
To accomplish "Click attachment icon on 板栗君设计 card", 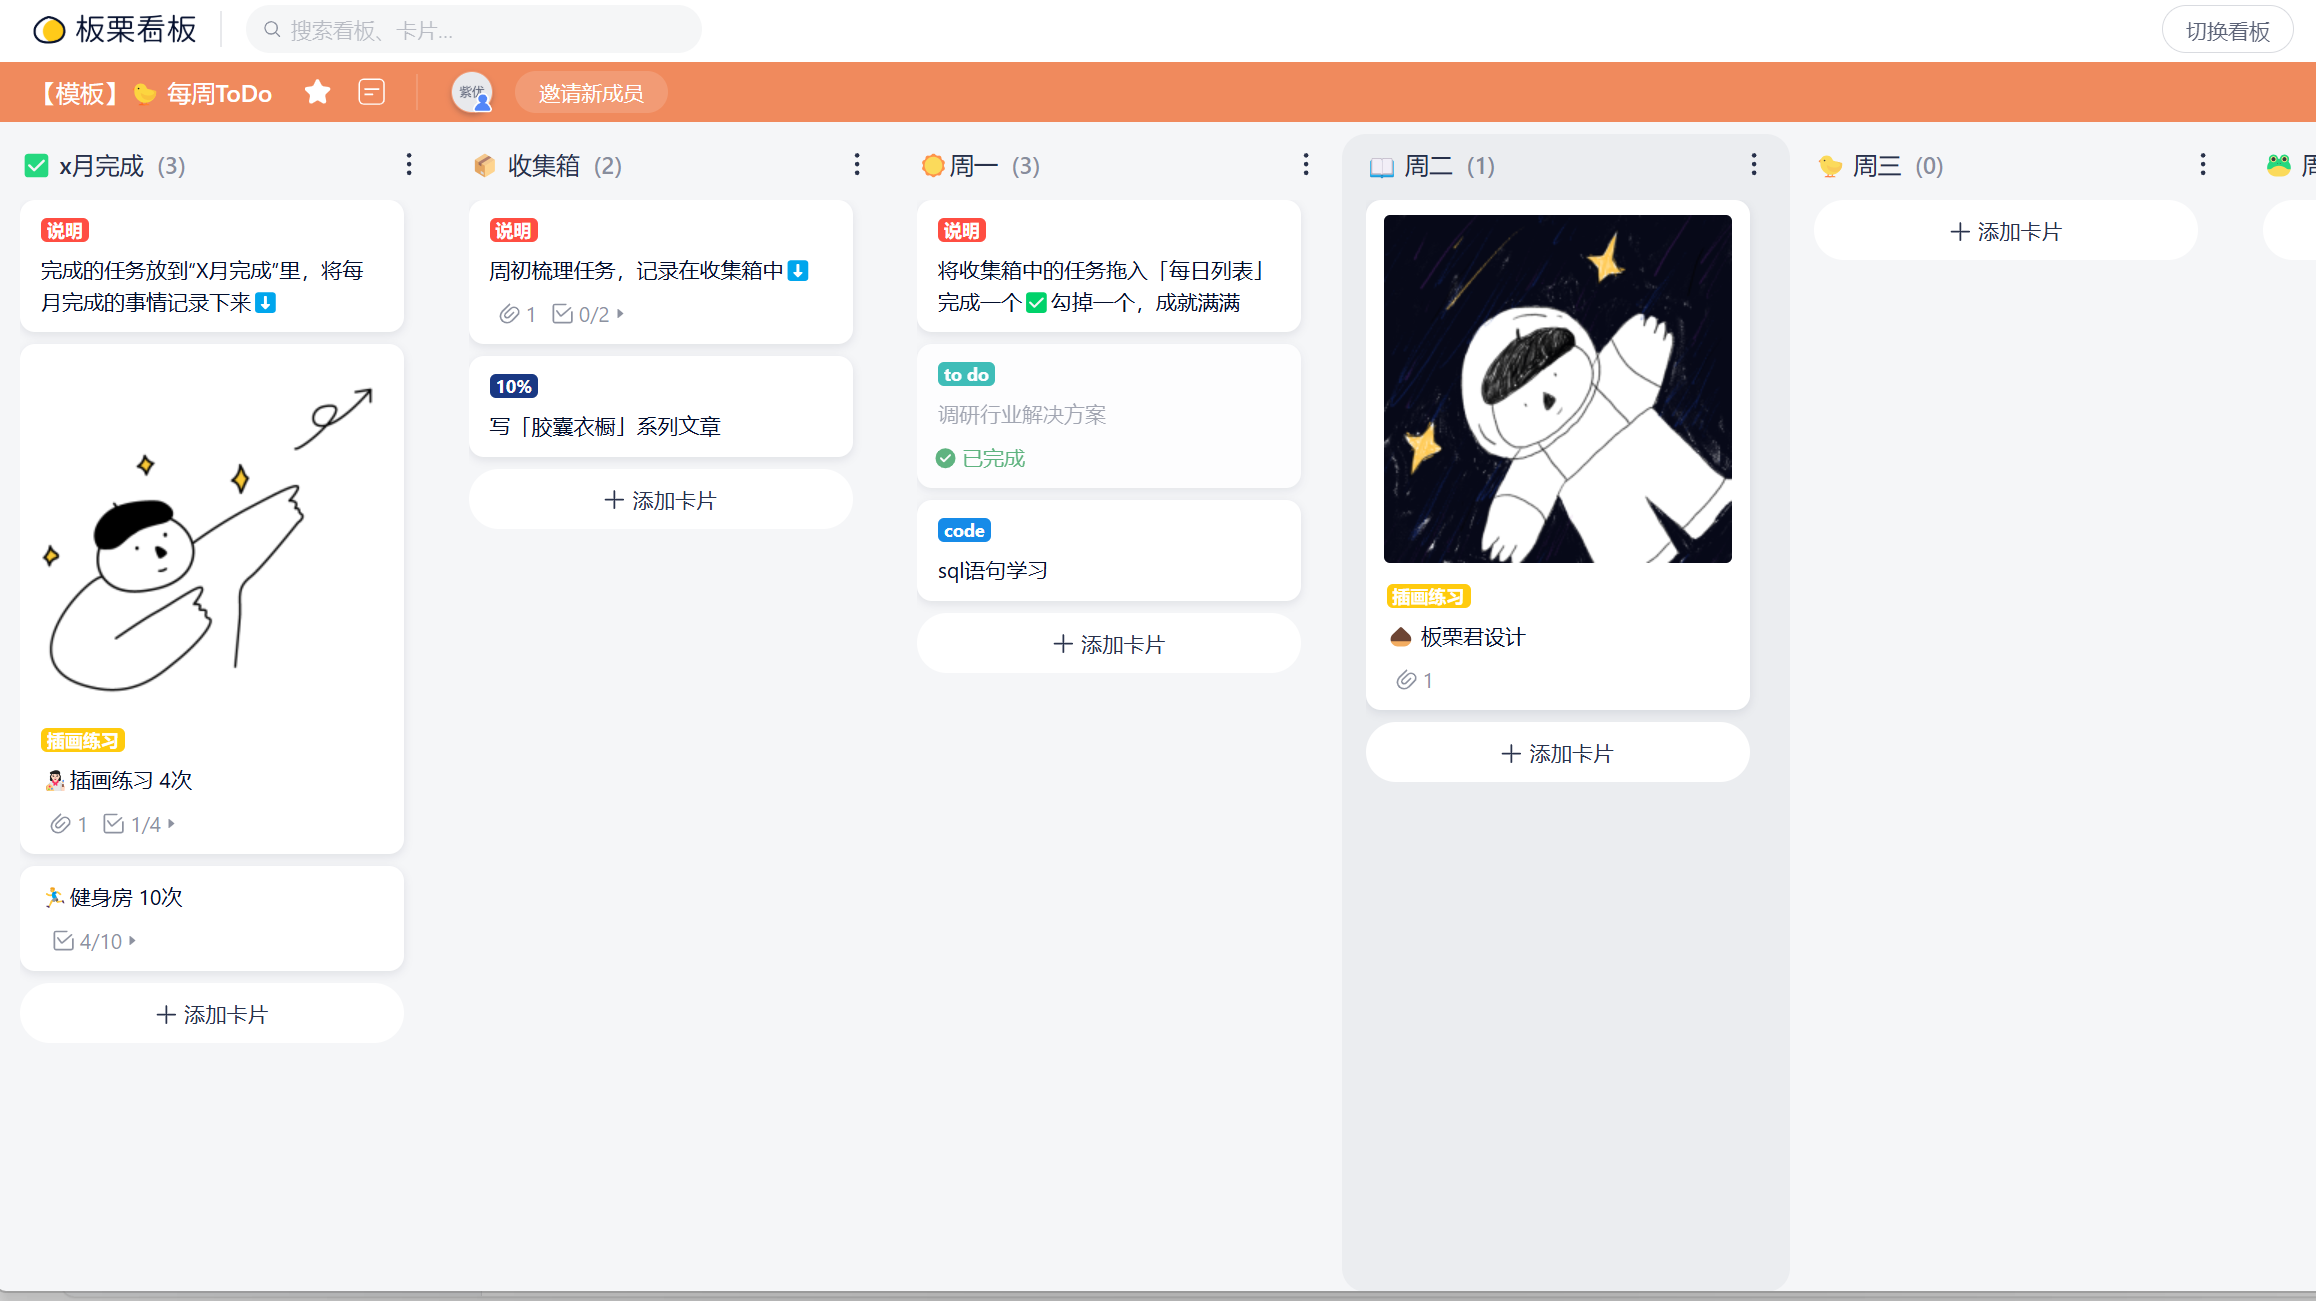I will [1406, 680].
